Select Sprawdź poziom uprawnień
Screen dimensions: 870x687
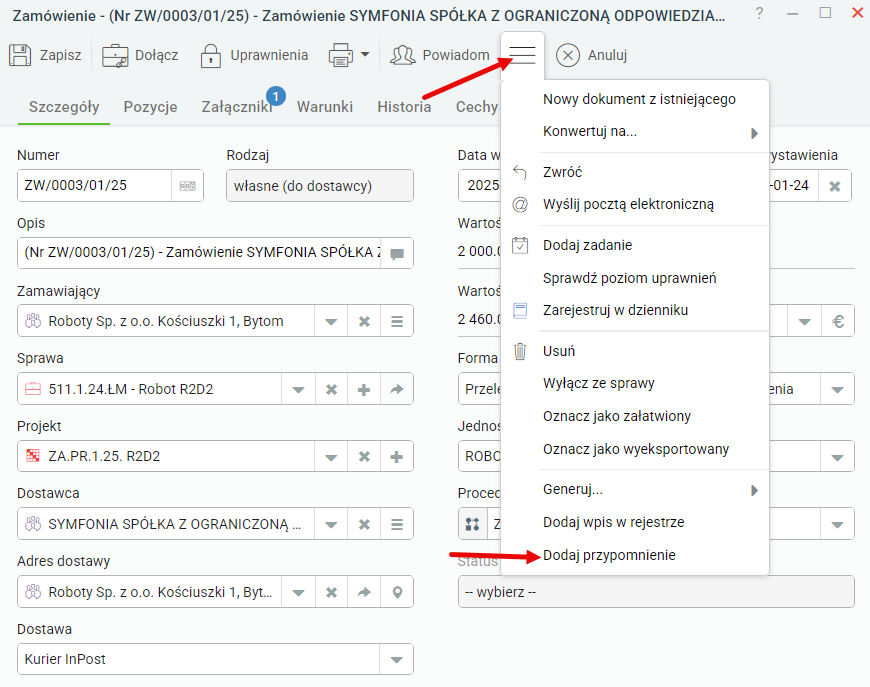pos(635,278)
